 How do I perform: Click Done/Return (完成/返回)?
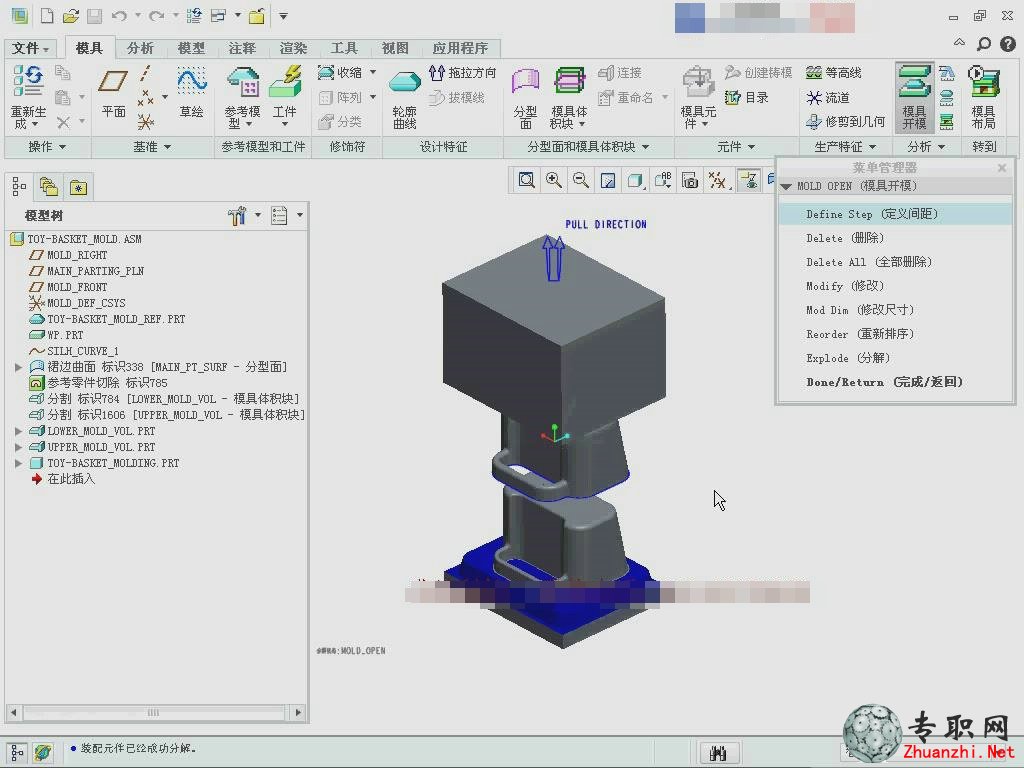pos(896,382)
